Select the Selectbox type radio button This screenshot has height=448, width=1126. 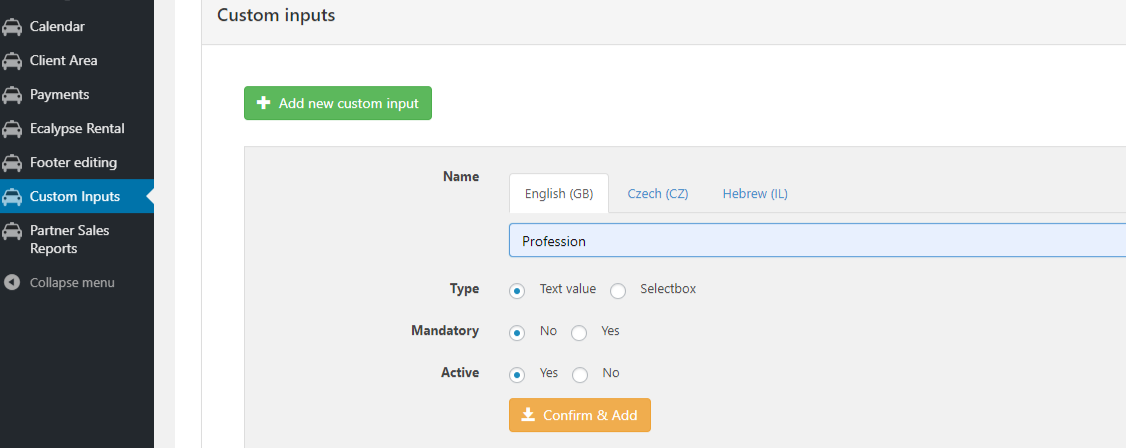click(618, 291)
